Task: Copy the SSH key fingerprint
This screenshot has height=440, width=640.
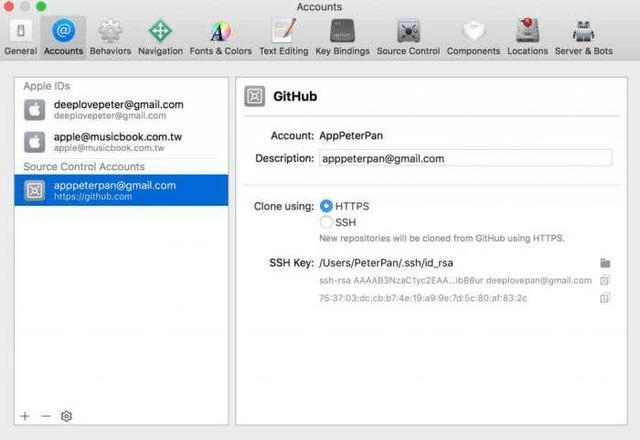Action: click(605, 298)
